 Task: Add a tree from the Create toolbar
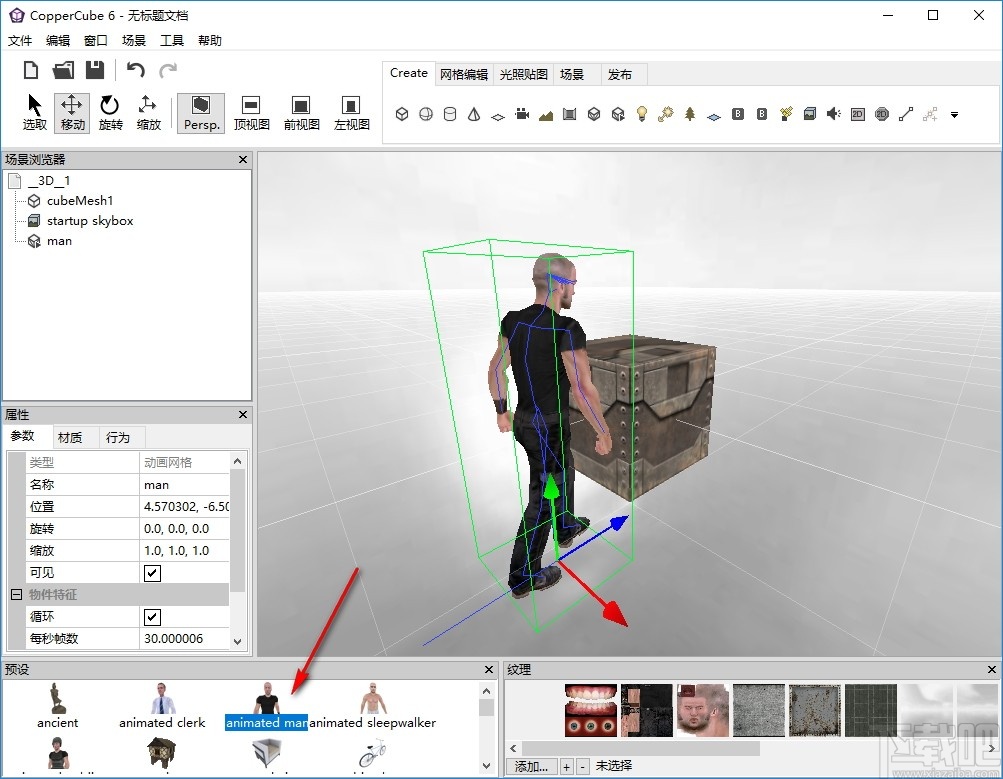[690, 114]
